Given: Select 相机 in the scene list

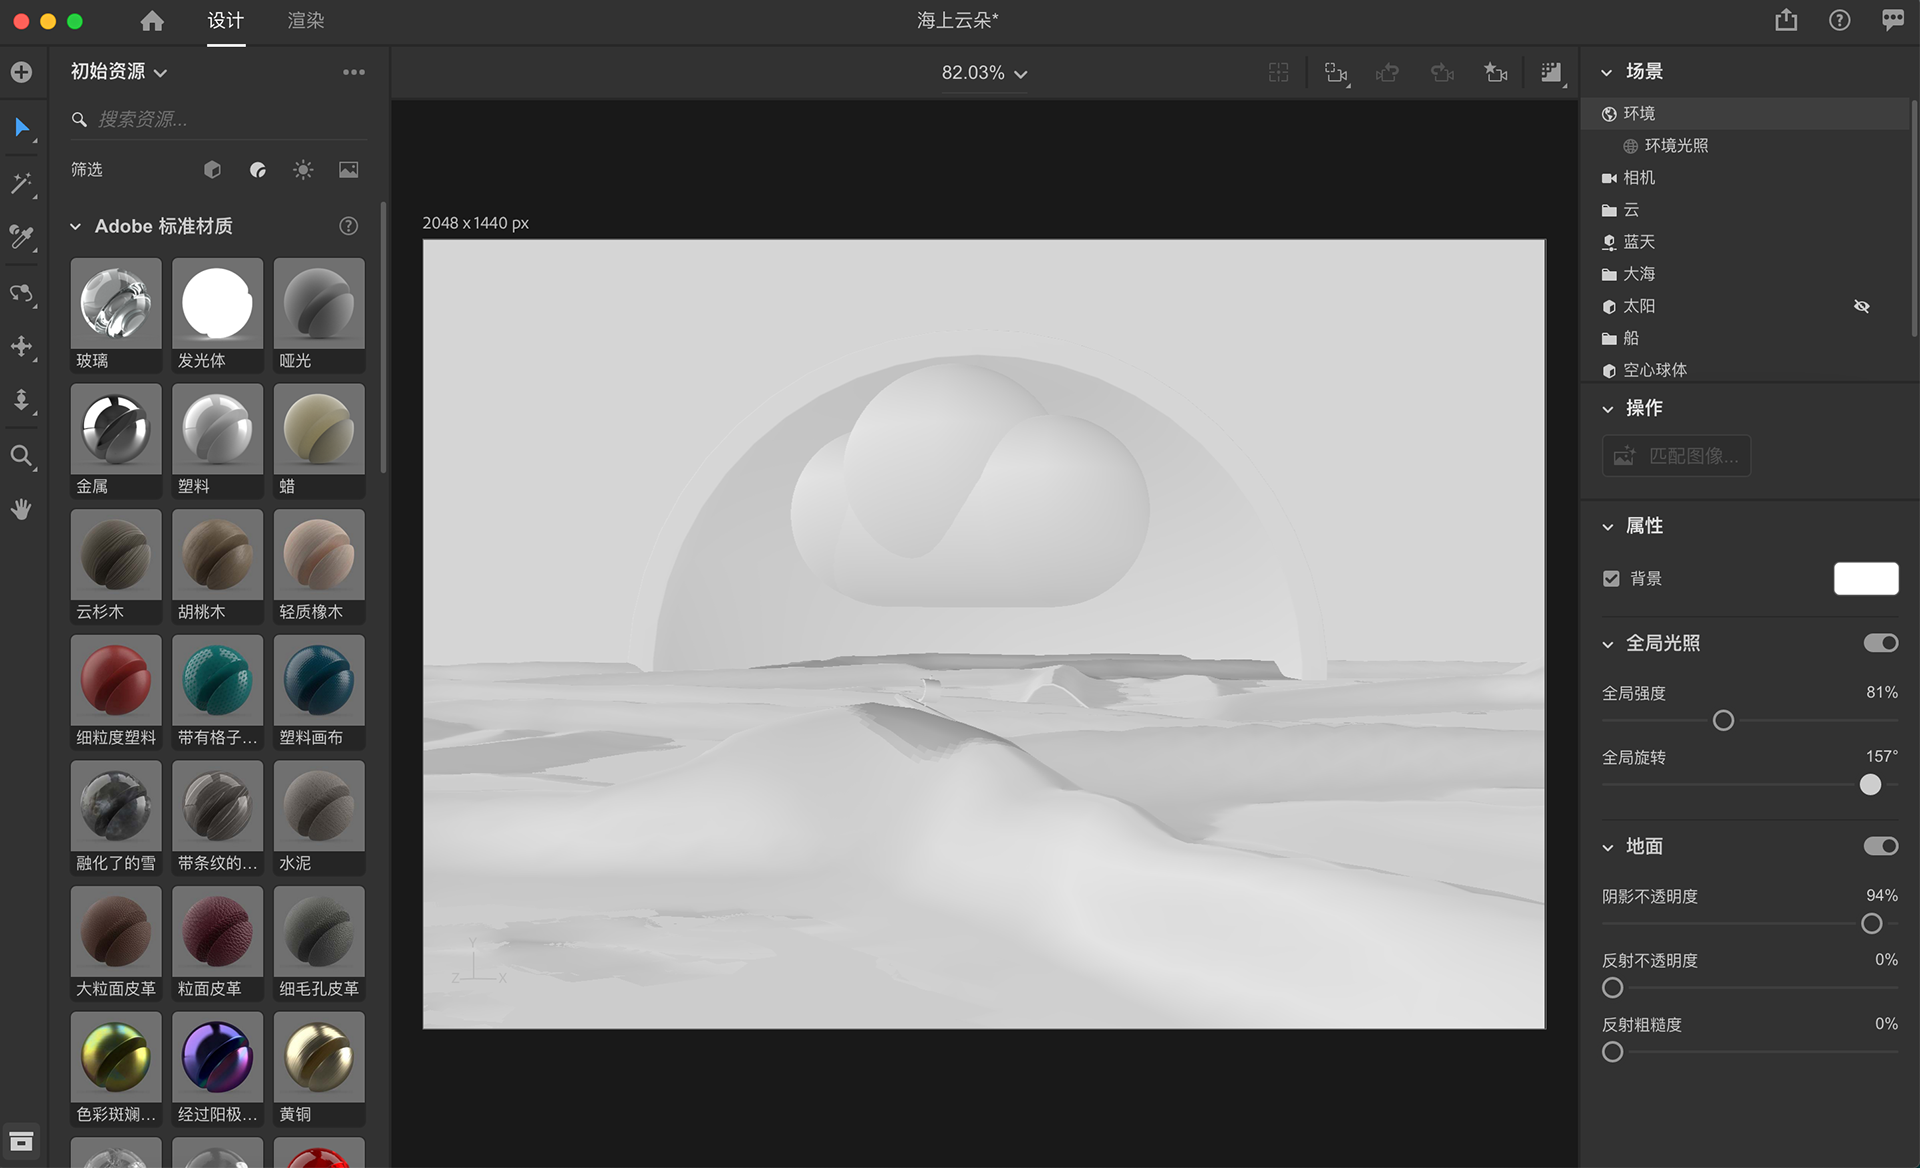Looking at the screenshot, I should click(x=1746, y=177).
